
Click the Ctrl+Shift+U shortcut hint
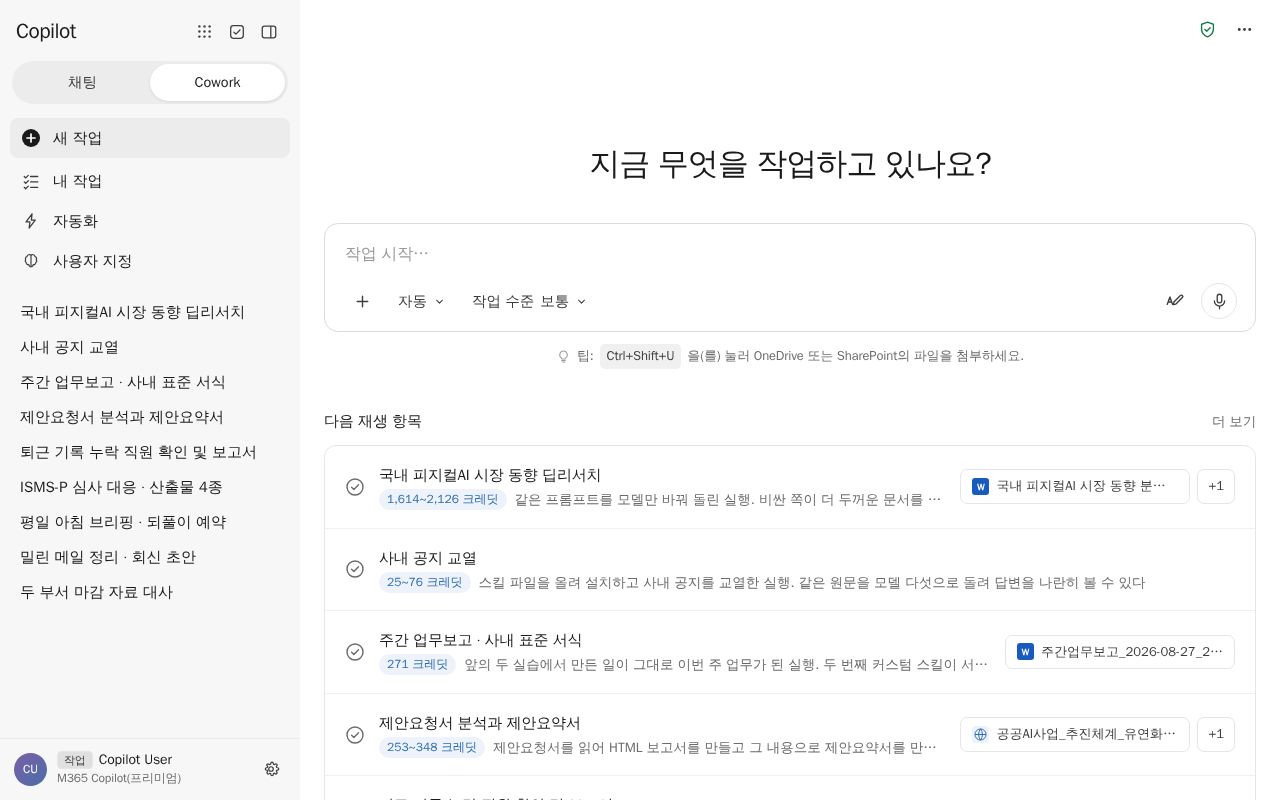click(640, 356)
